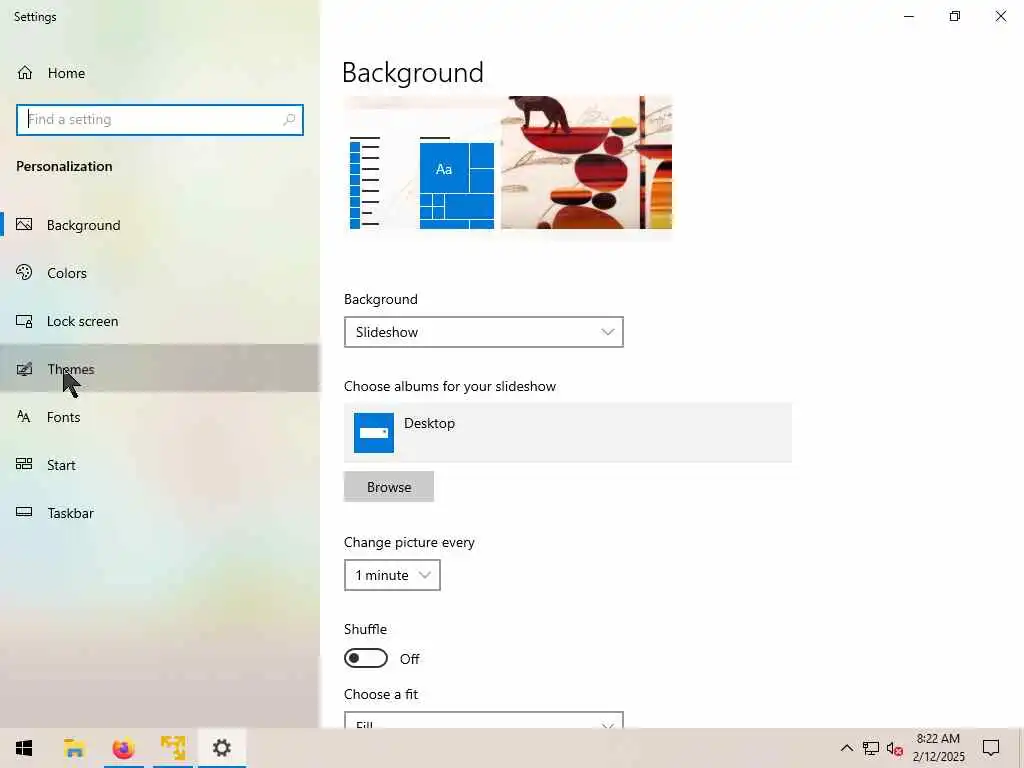Open the Colors settings page
This screenshot has height=768, width=1024.
[160, 272]
